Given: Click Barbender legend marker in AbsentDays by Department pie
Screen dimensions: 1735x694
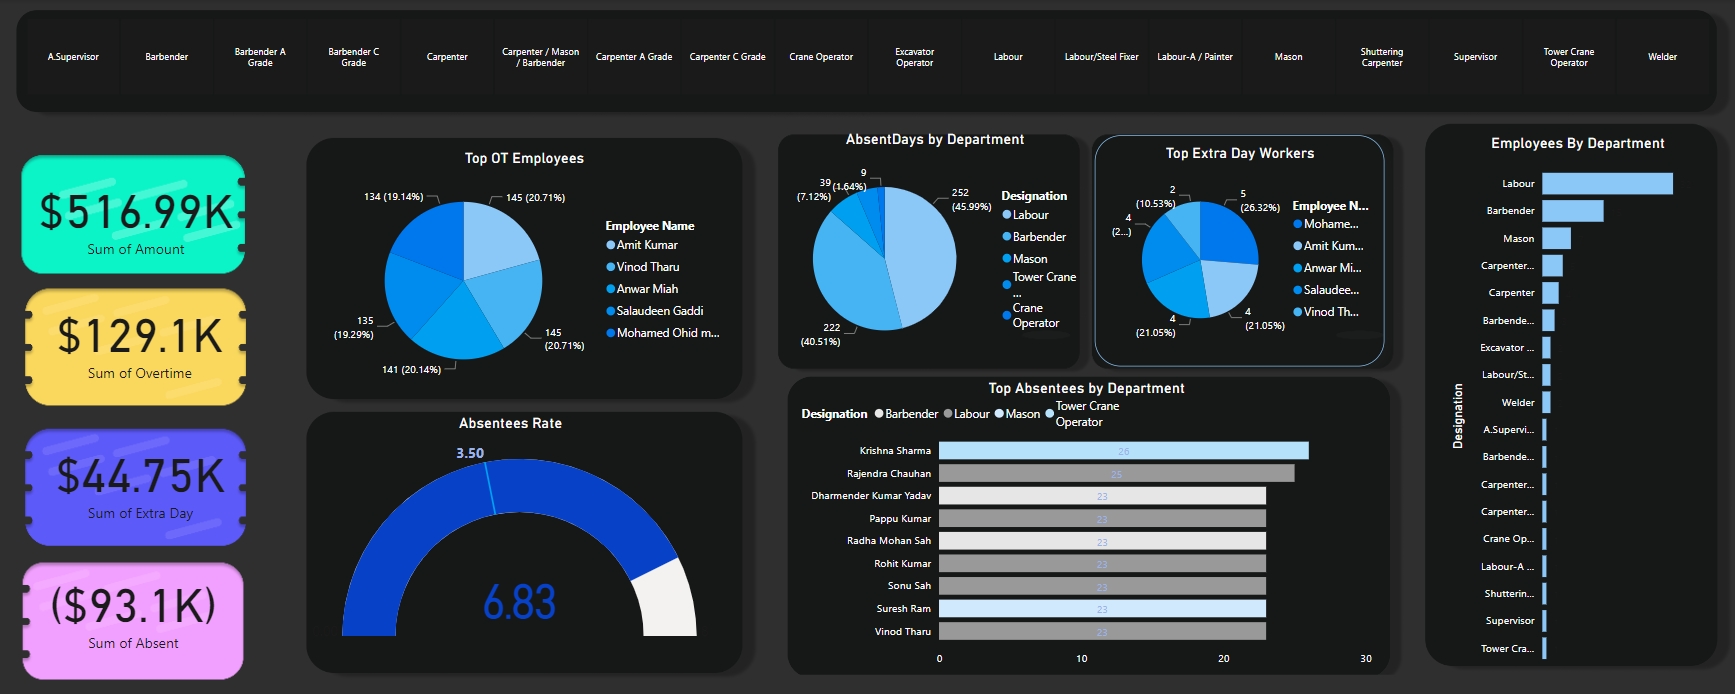Looking at the screenshot, I should pyautogui.click(x=1007, y=237).
